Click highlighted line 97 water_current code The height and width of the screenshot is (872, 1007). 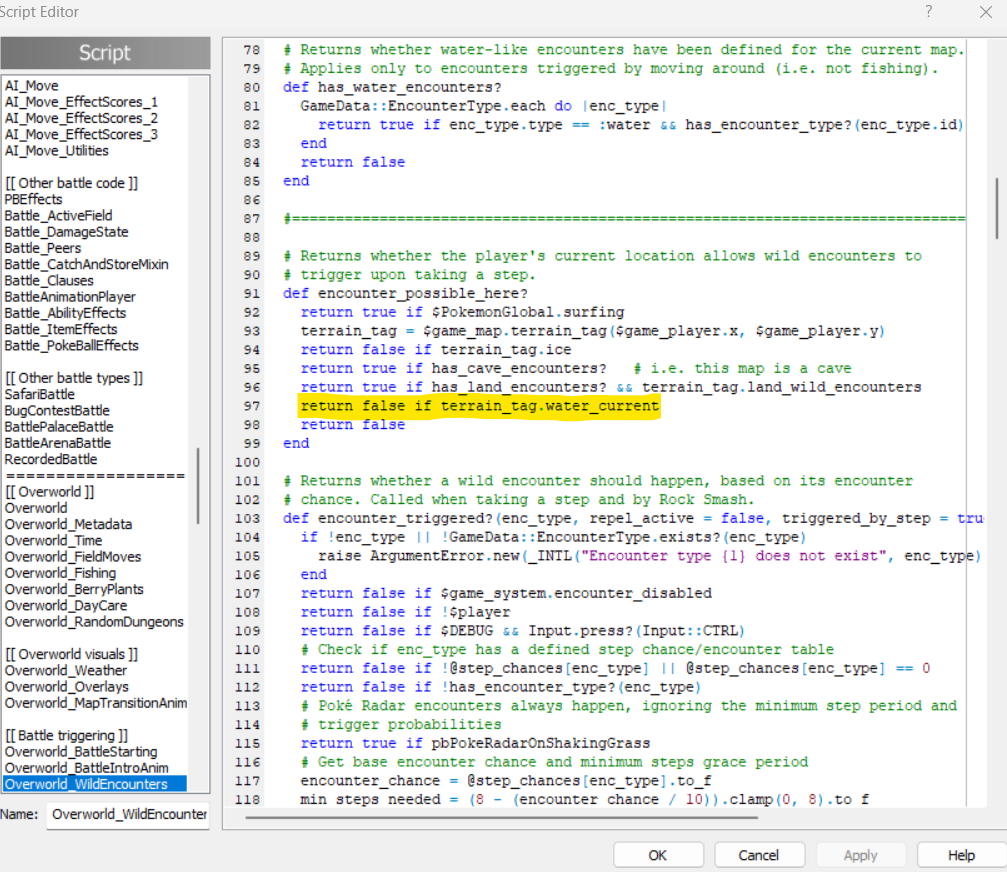coord(479,406)
